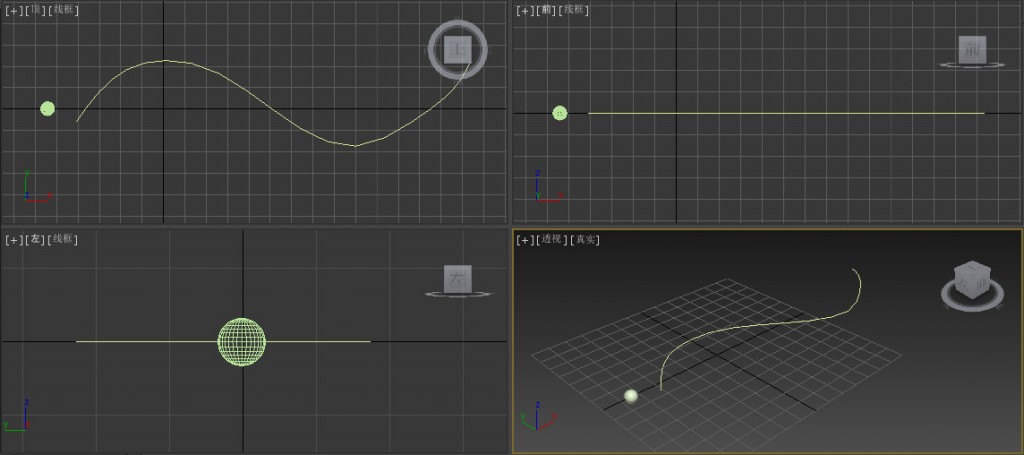
Task: Select the wireframe sphere in the Left viewport
Action: coord(242,342)
